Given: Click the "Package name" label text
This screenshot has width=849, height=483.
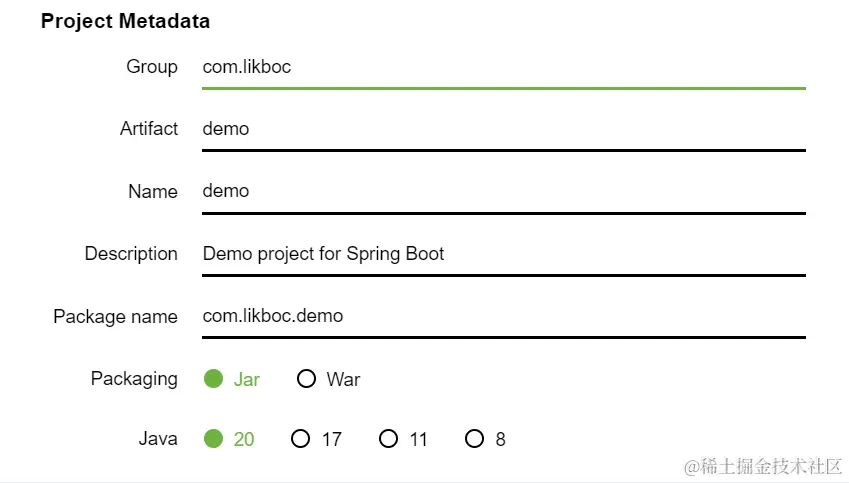Looking at the screenshot, I should [115, 317].
